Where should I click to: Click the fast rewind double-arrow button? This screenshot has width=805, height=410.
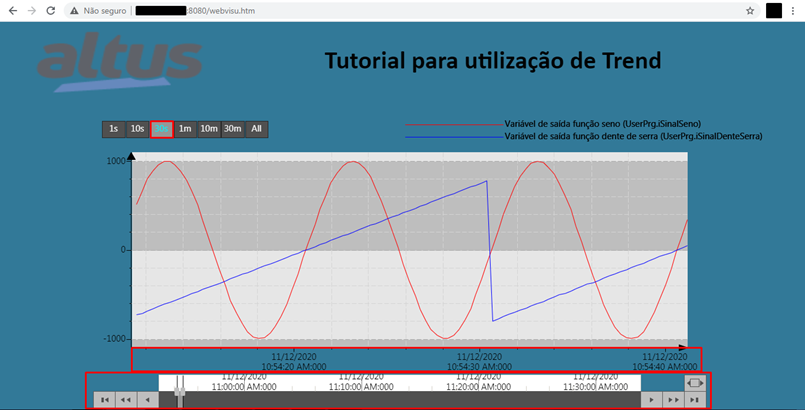pos(125,399)
